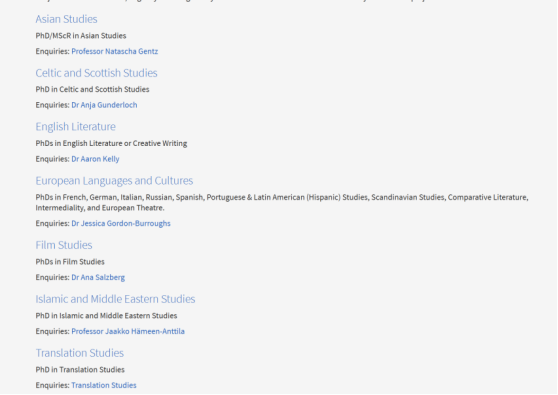
Task: Contact Professor Natascha Gentz via enquiries link
Action: click(115, 51)
